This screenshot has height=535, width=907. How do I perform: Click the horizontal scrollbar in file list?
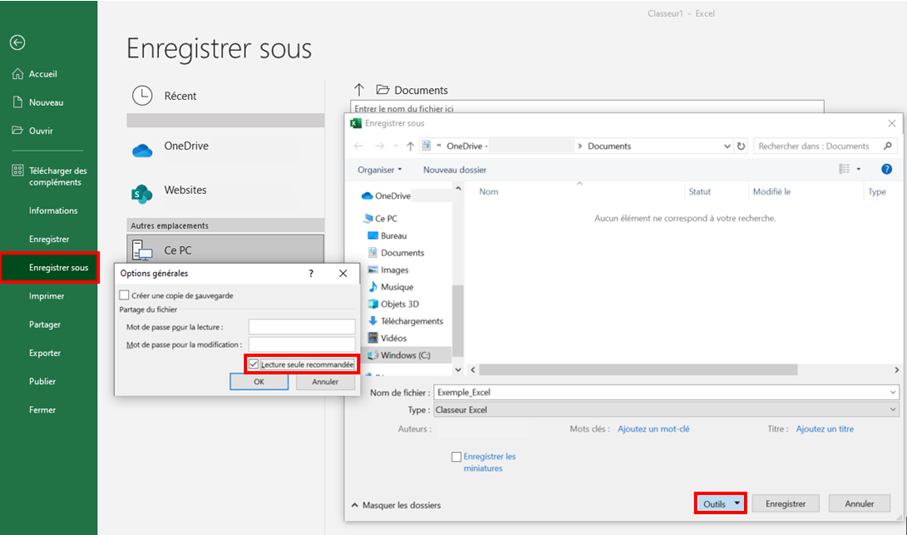point(638,370)
